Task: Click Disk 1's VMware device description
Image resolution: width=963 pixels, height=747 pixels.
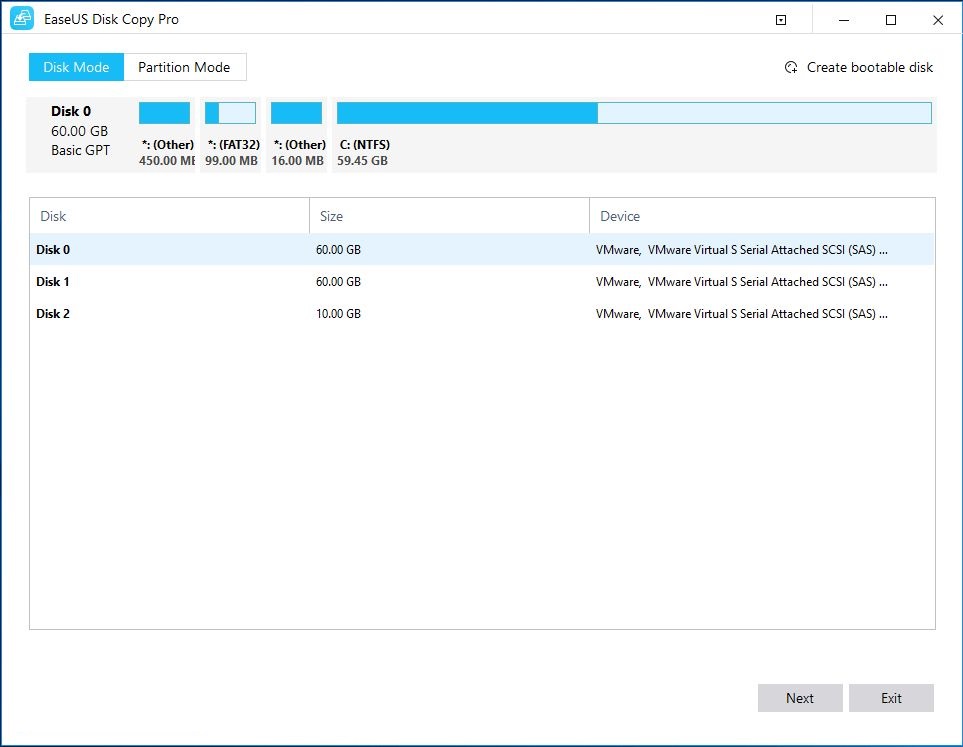Action: click(x=741, y=281)
